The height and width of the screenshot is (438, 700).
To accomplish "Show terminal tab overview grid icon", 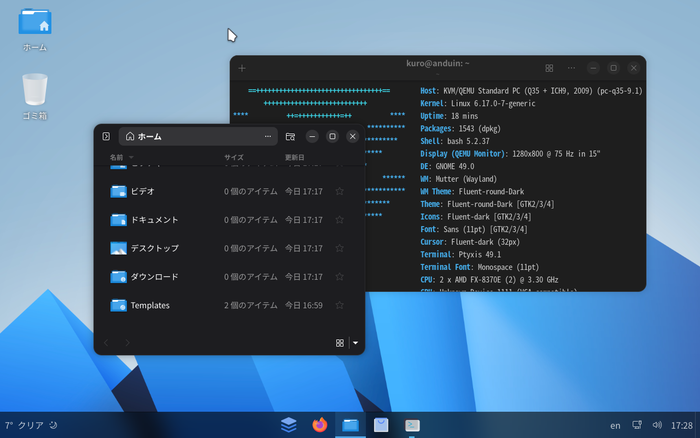I will coord(549,68).
